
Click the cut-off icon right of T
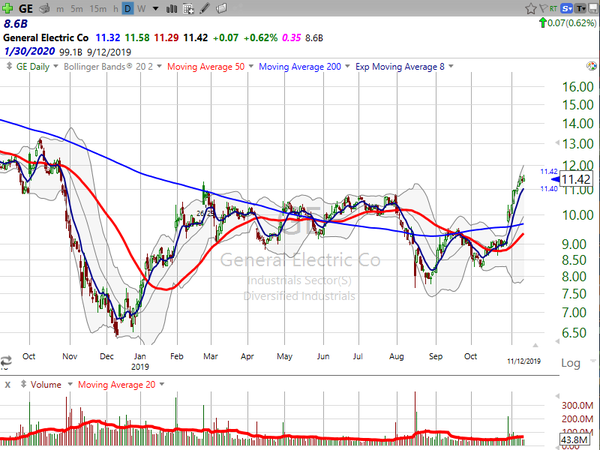click(595, 8)
